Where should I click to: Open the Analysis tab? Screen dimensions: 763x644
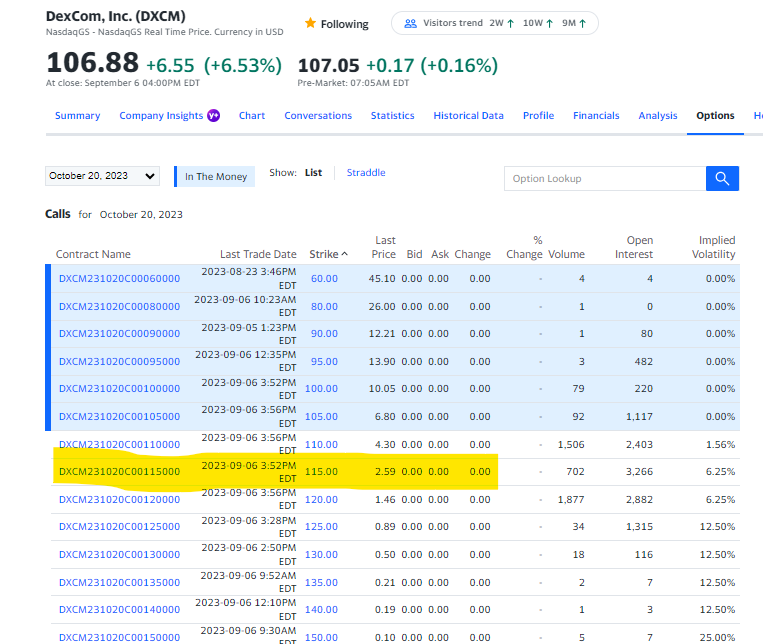(x=657, y=115)
